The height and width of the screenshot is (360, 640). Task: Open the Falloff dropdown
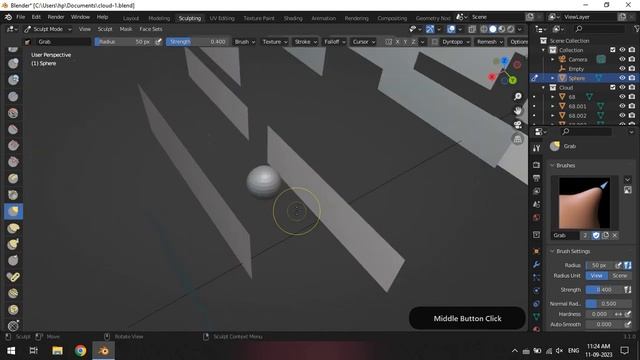pos(334,42)
